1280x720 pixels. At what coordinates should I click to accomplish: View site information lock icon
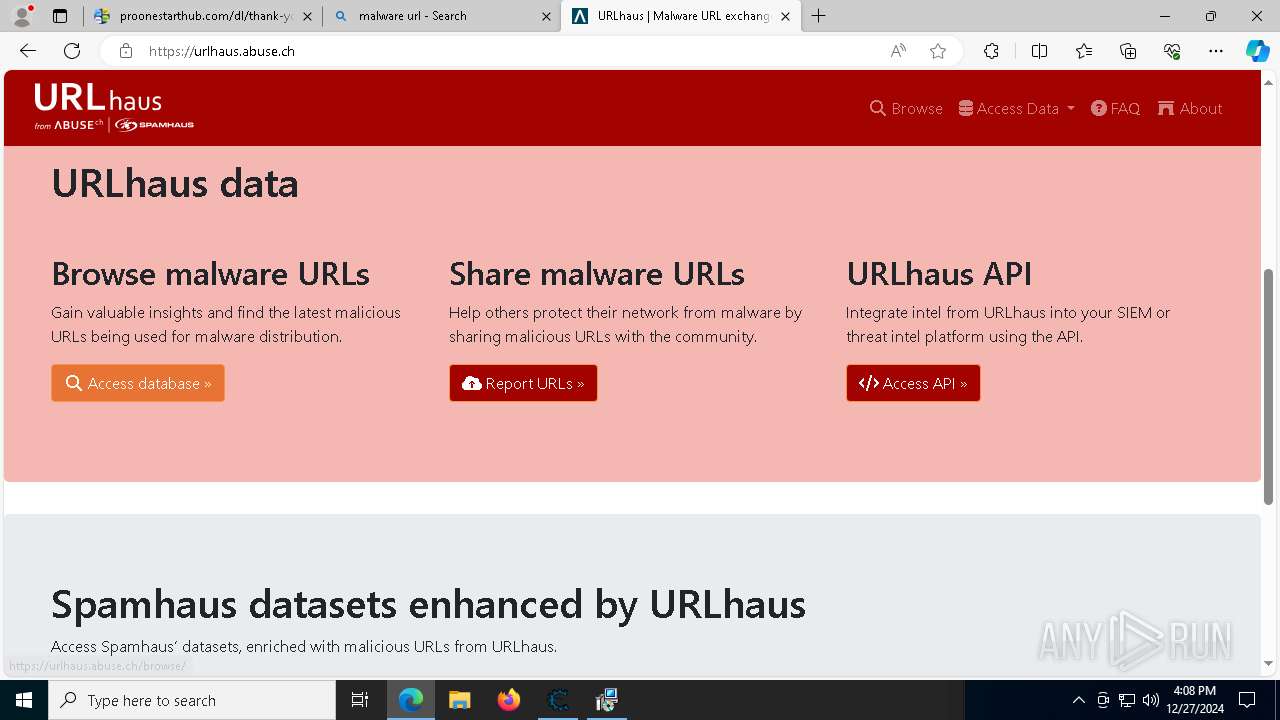click(x=125, y=51)
